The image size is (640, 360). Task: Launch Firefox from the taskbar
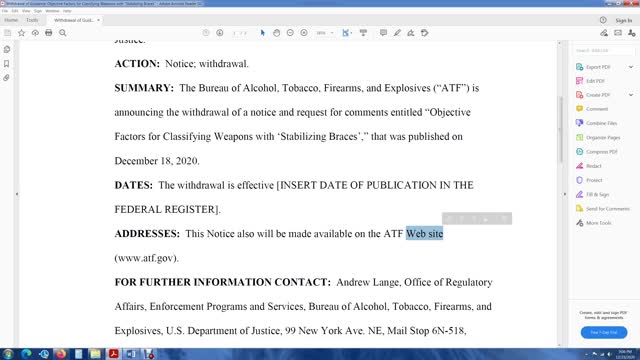coord(61,354)
